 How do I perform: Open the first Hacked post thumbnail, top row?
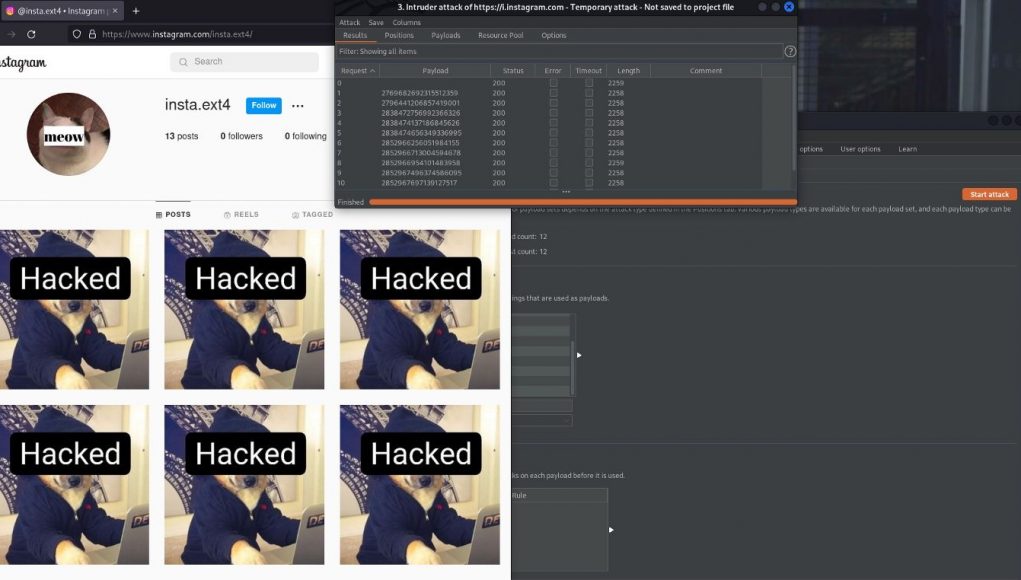(x=74, y=309)
